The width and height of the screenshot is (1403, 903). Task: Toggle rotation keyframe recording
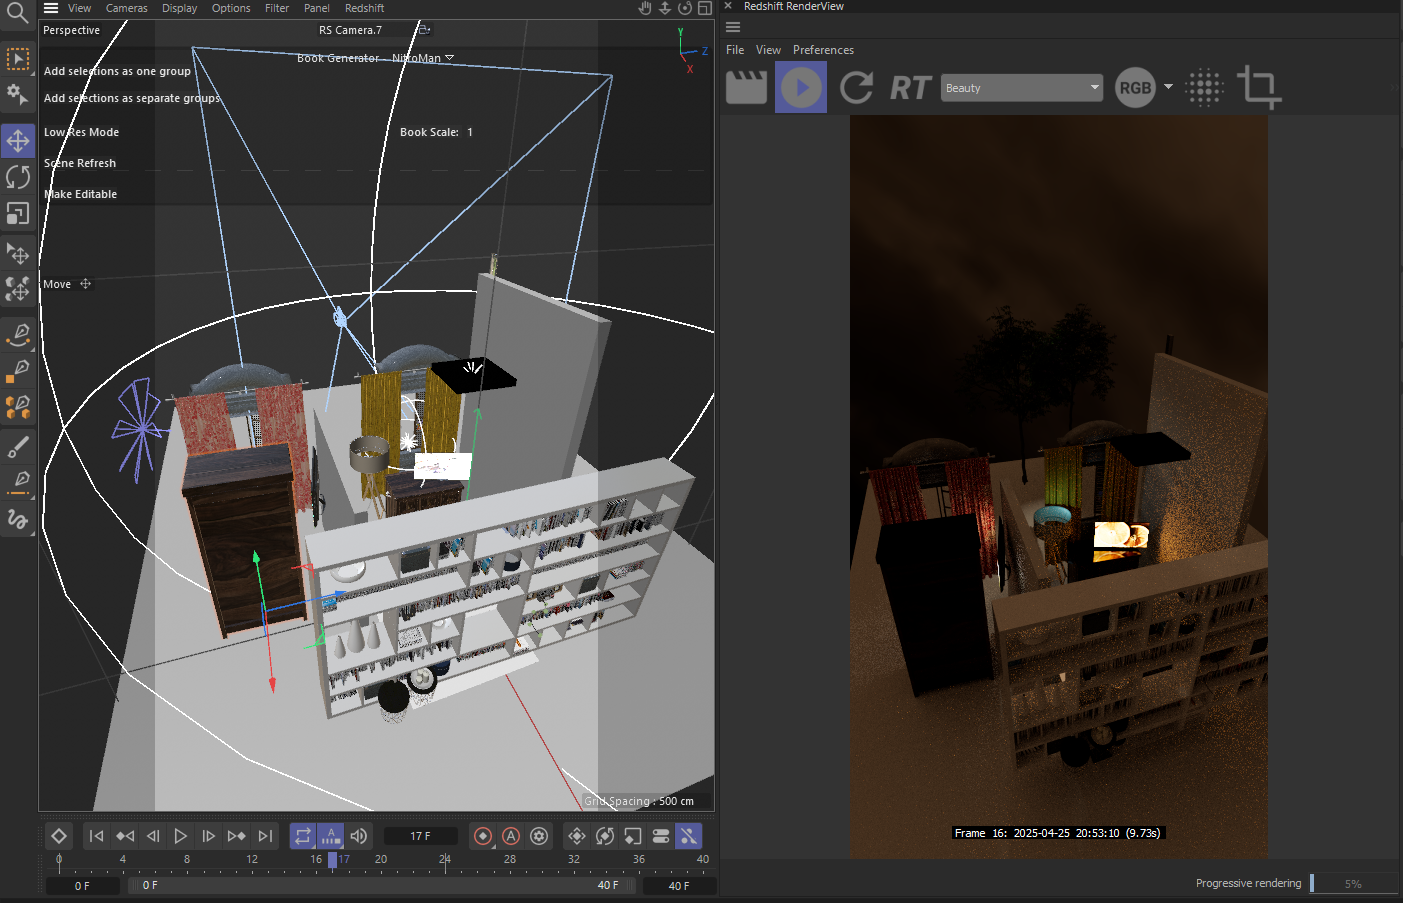tap(605, 836)
